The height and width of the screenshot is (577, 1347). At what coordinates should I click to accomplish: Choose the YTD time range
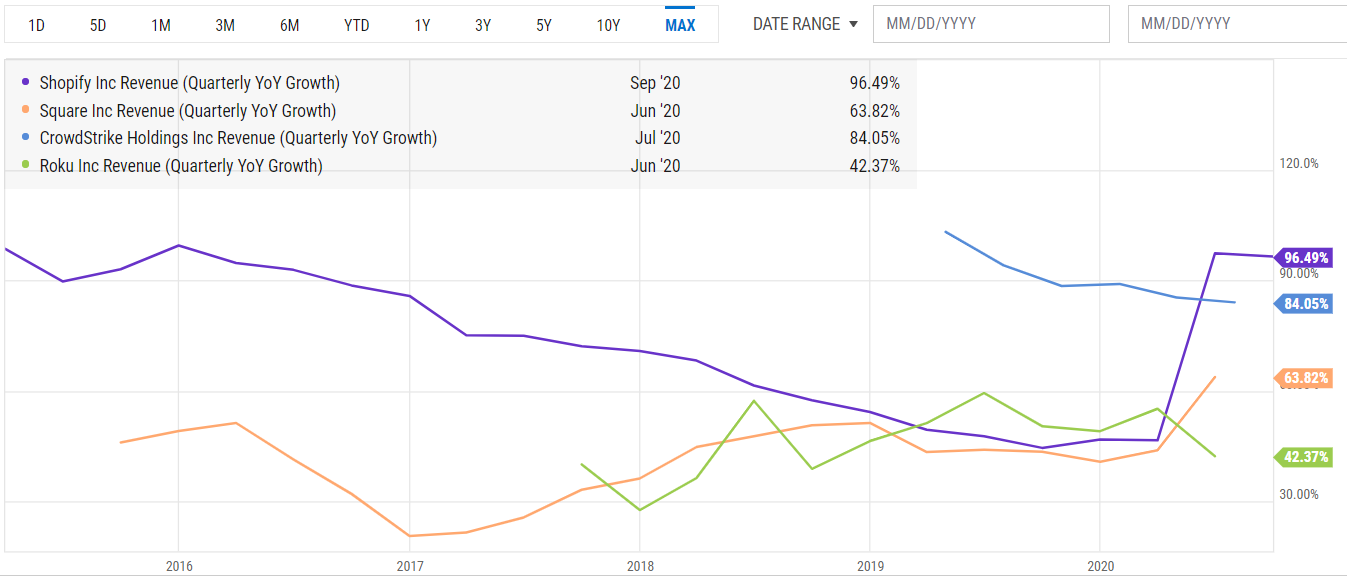click(356, 25)
